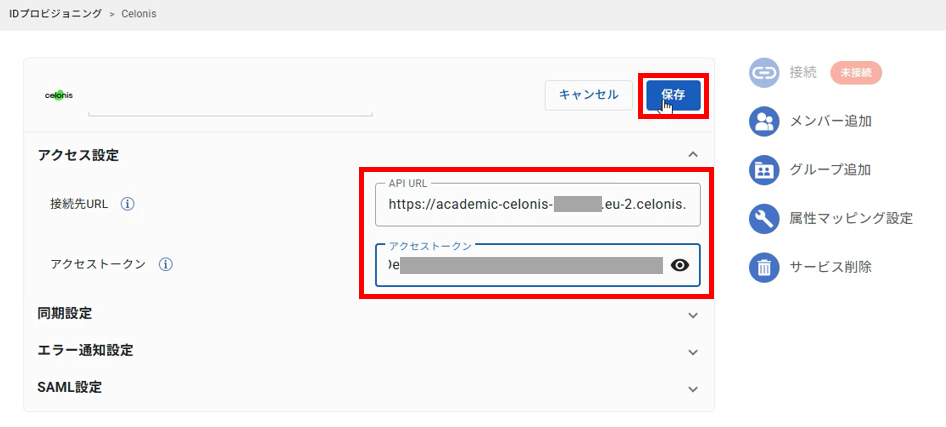Image resolution: width=946 pixels, height=427 pixels.
Task: Show info for アクセストークン label
Action: 166,264
